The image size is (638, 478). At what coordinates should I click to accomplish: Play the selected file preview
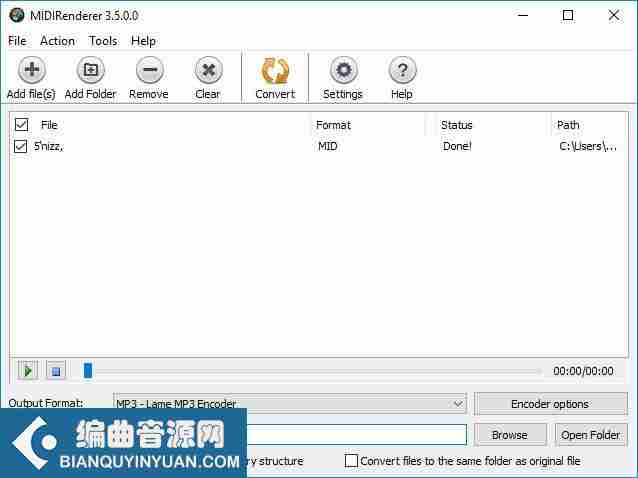click(x=28, y=371)
